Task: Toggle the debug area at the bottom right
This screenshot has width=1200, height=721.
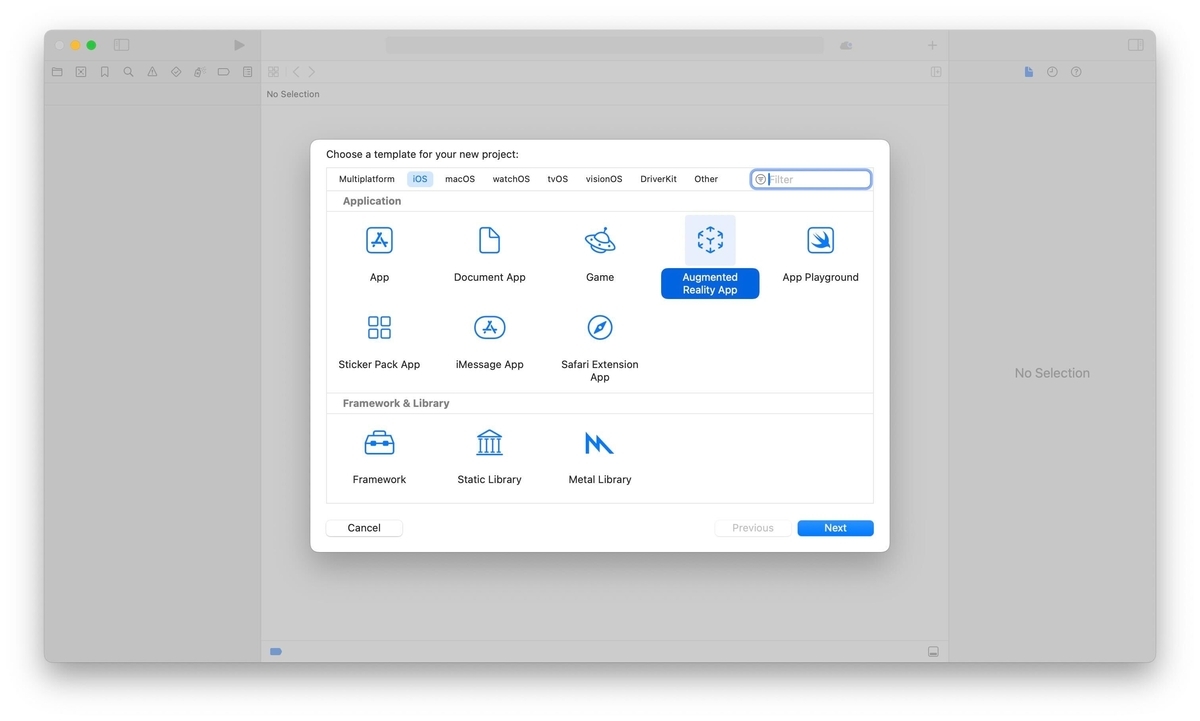Action: pyautogui.click(x=933, y=652)
